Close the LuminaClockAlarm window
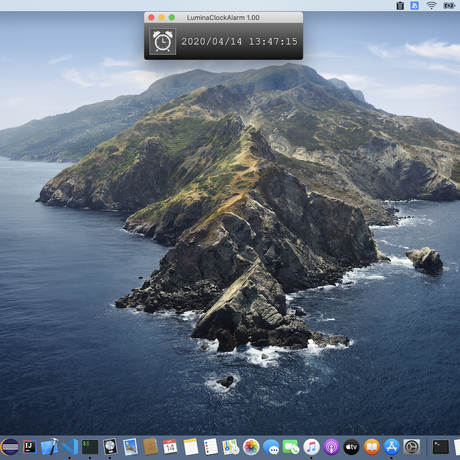460x460 pixels. pos(151,17)
